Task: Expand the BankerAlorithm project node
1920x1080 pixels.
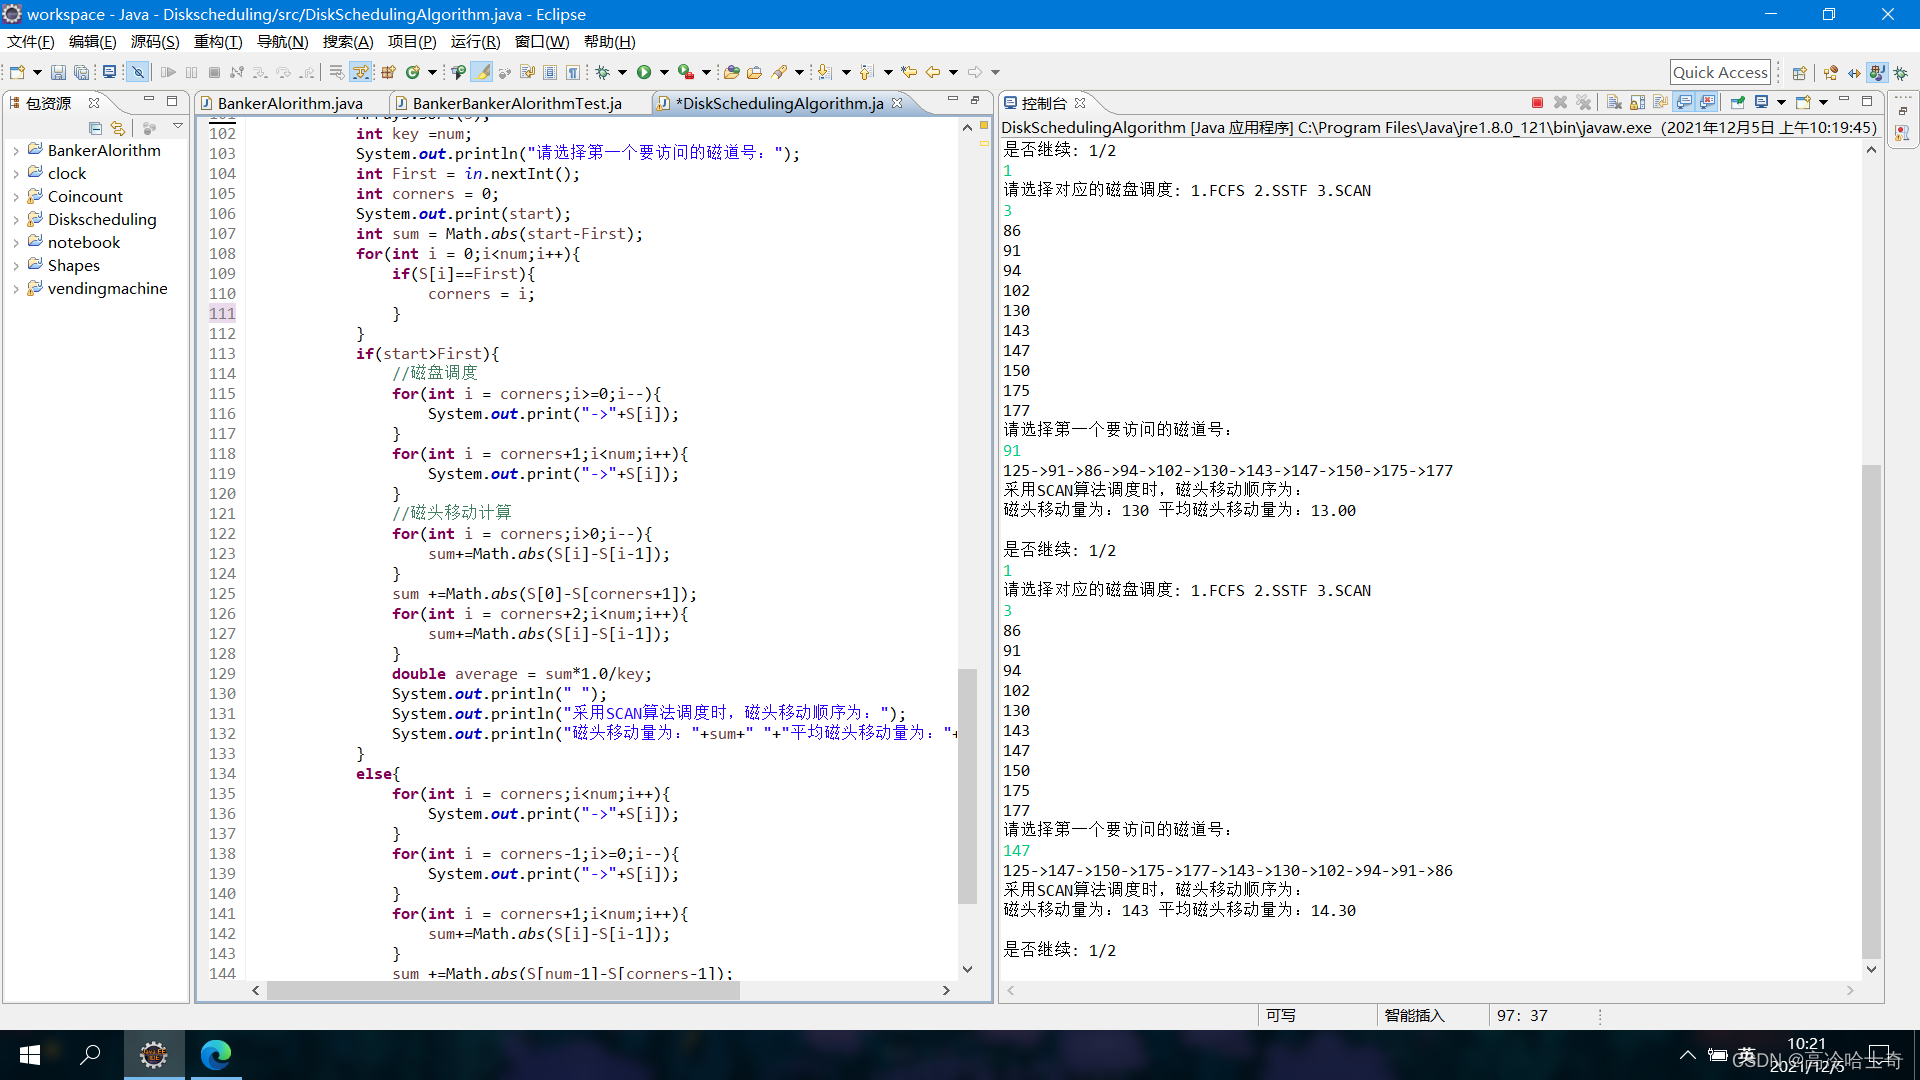Action: (16, 151)
